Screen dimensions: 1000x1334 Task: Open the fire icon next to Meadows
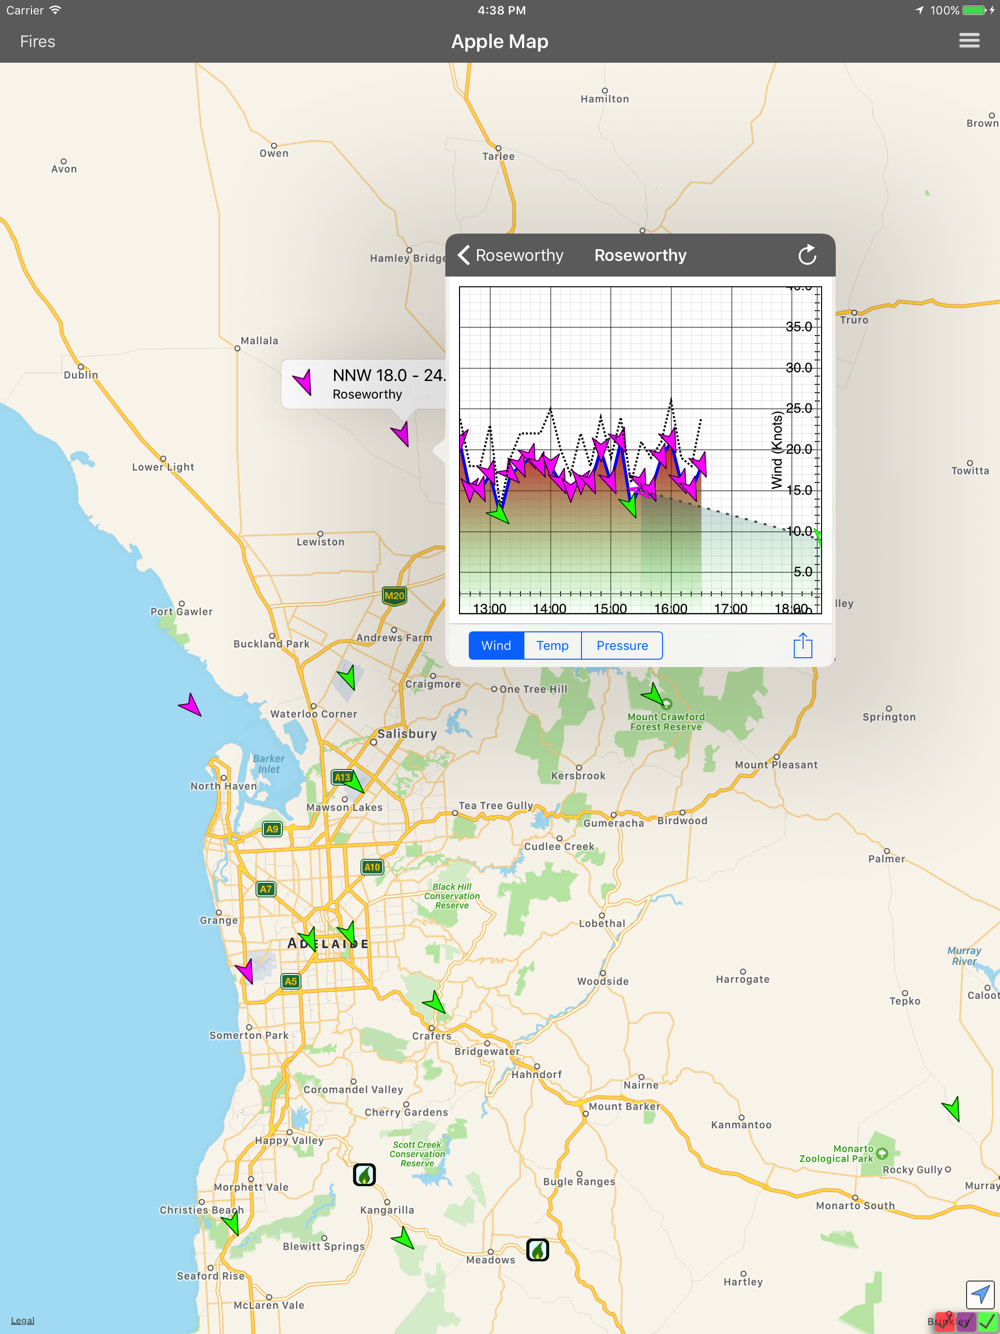coord(538,1250)
